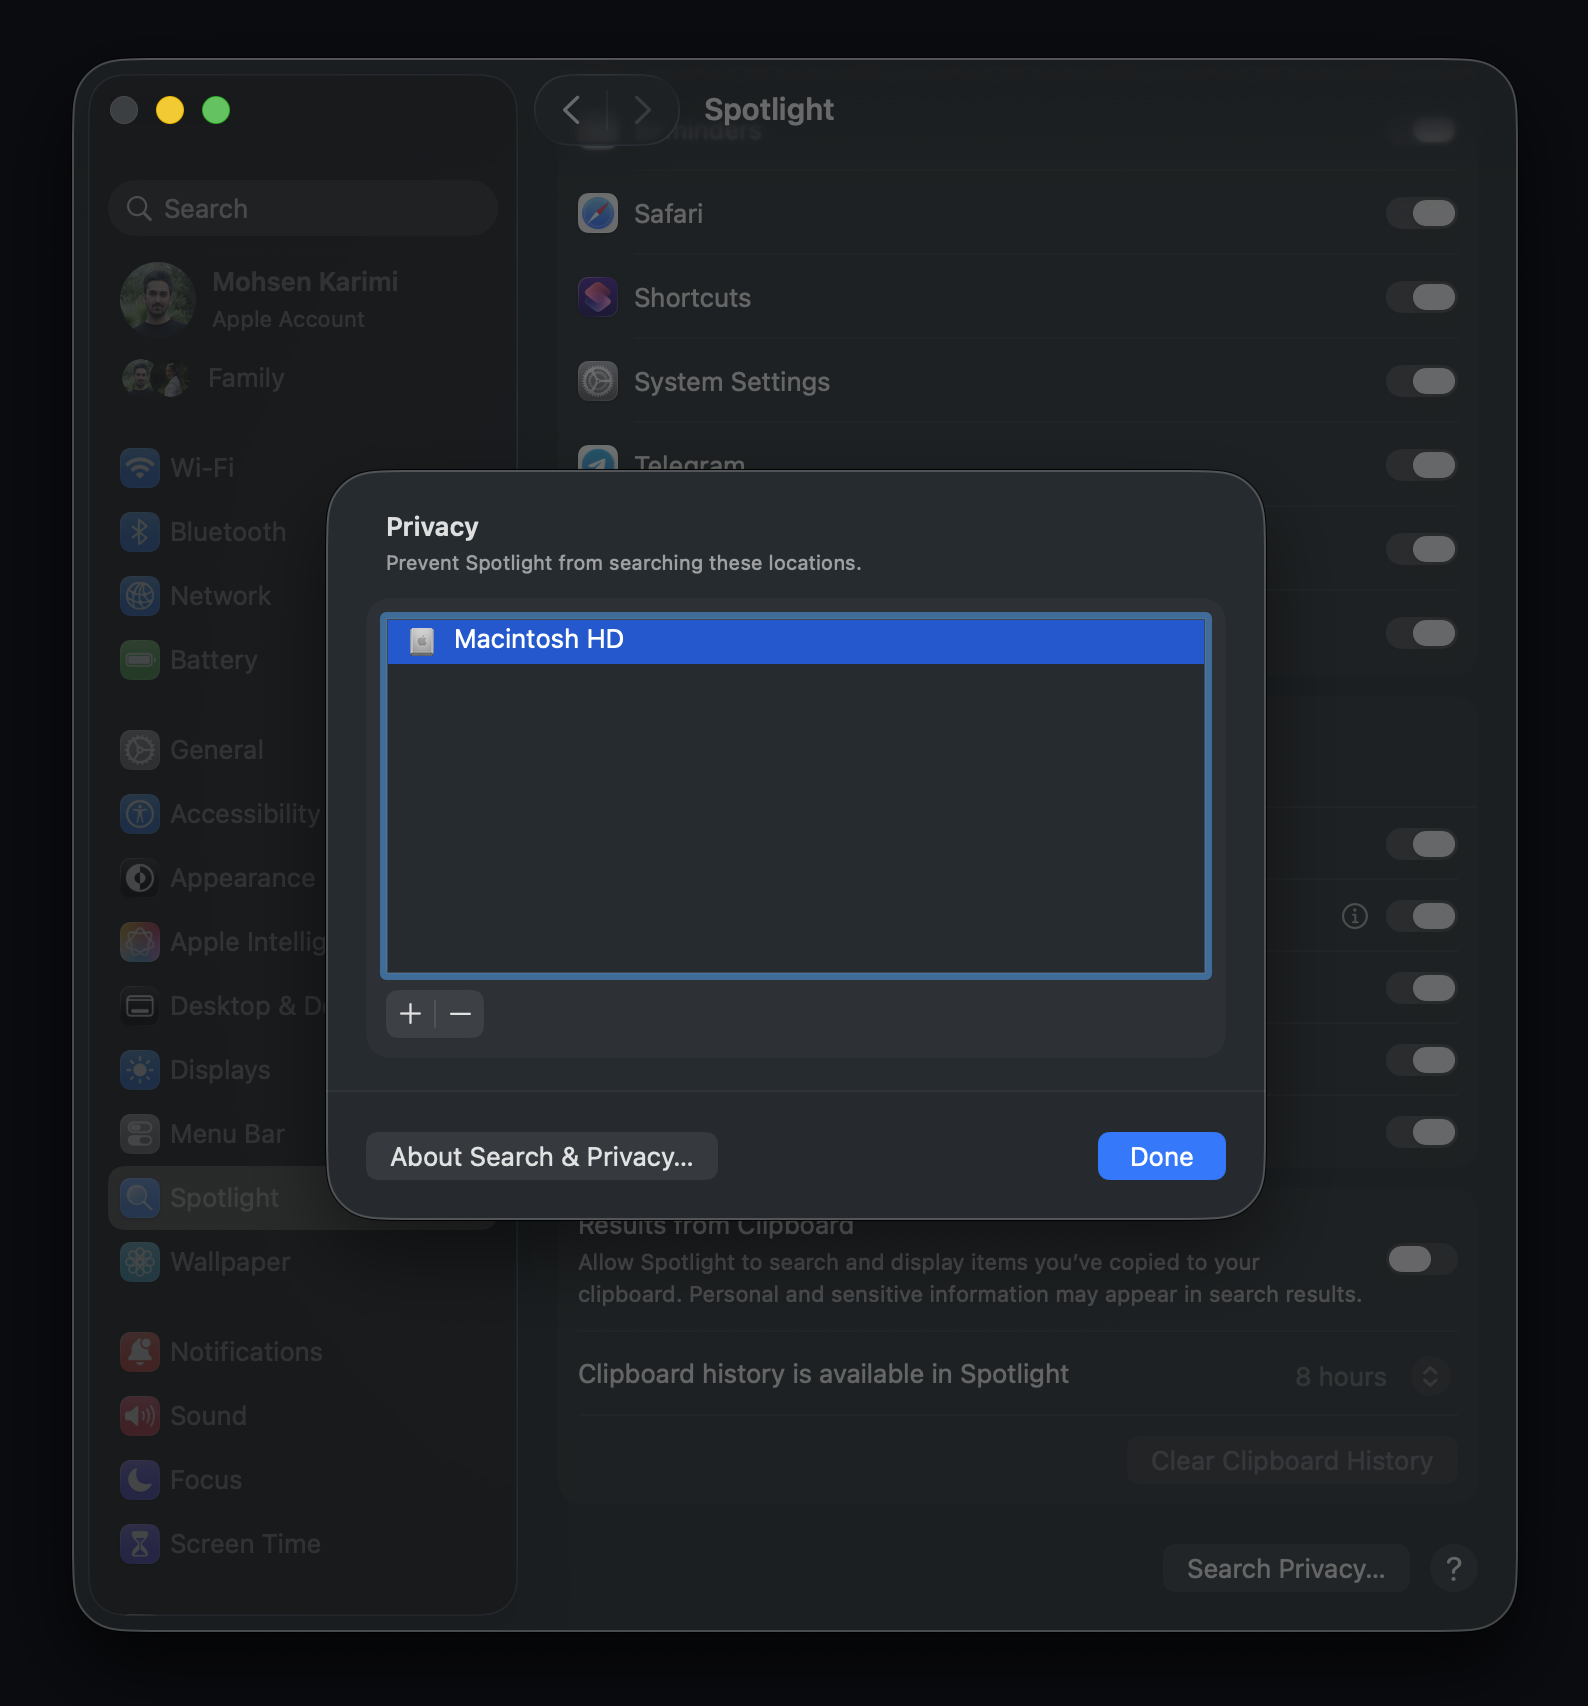This screenshot has height=1706, width=1588.
Task: Click the System Settings app icon in the list
Action: coord(598,381)
